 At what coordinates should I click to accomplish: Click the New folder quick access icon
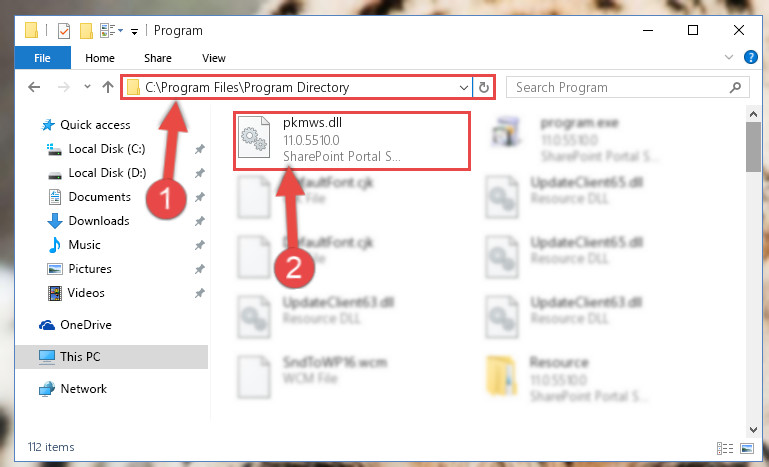[86, 31]
